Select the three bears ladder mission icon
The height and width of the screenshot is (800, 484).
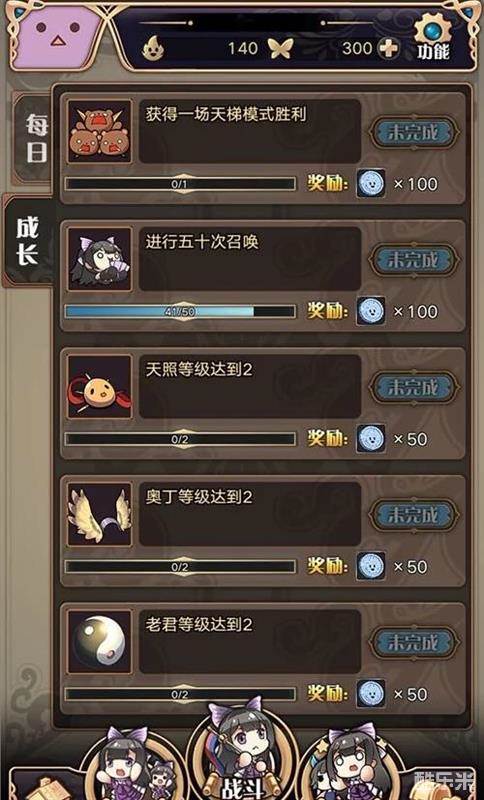pyautogui.click(x=99, y=132)
